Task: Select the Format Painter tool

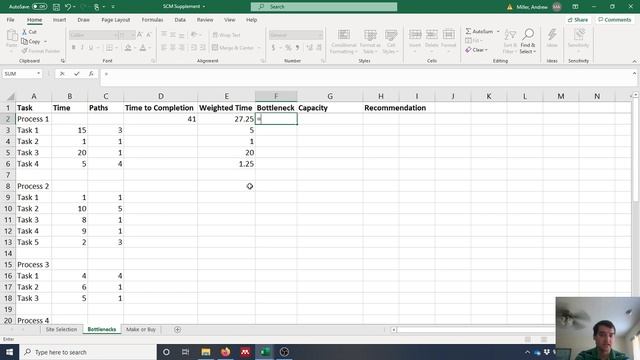Action: (40, 51)
